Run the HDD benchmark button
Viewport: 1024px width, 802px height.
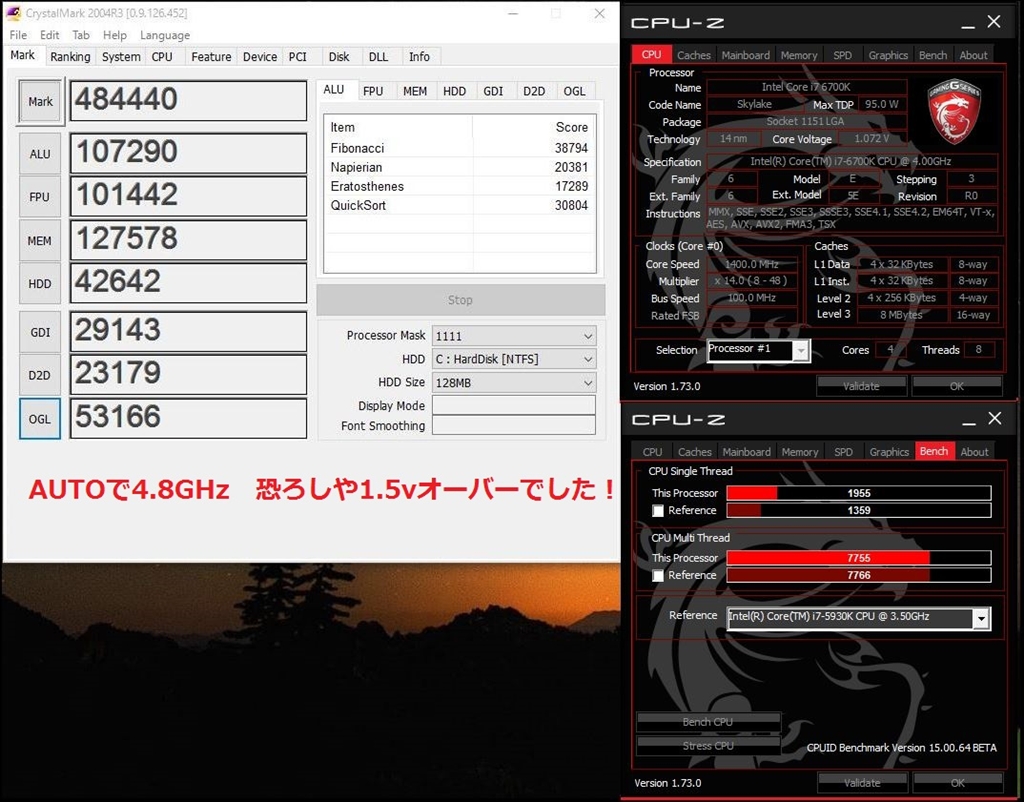(40, 284)
